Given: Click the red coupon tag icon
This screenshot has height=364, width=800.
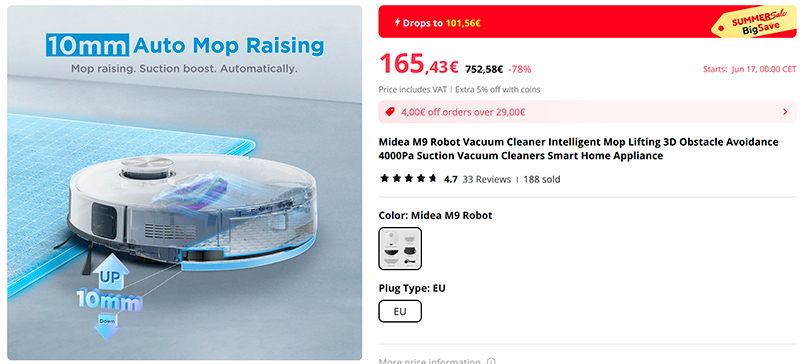Looking at the screenshot, I should (x=390, y=112).
